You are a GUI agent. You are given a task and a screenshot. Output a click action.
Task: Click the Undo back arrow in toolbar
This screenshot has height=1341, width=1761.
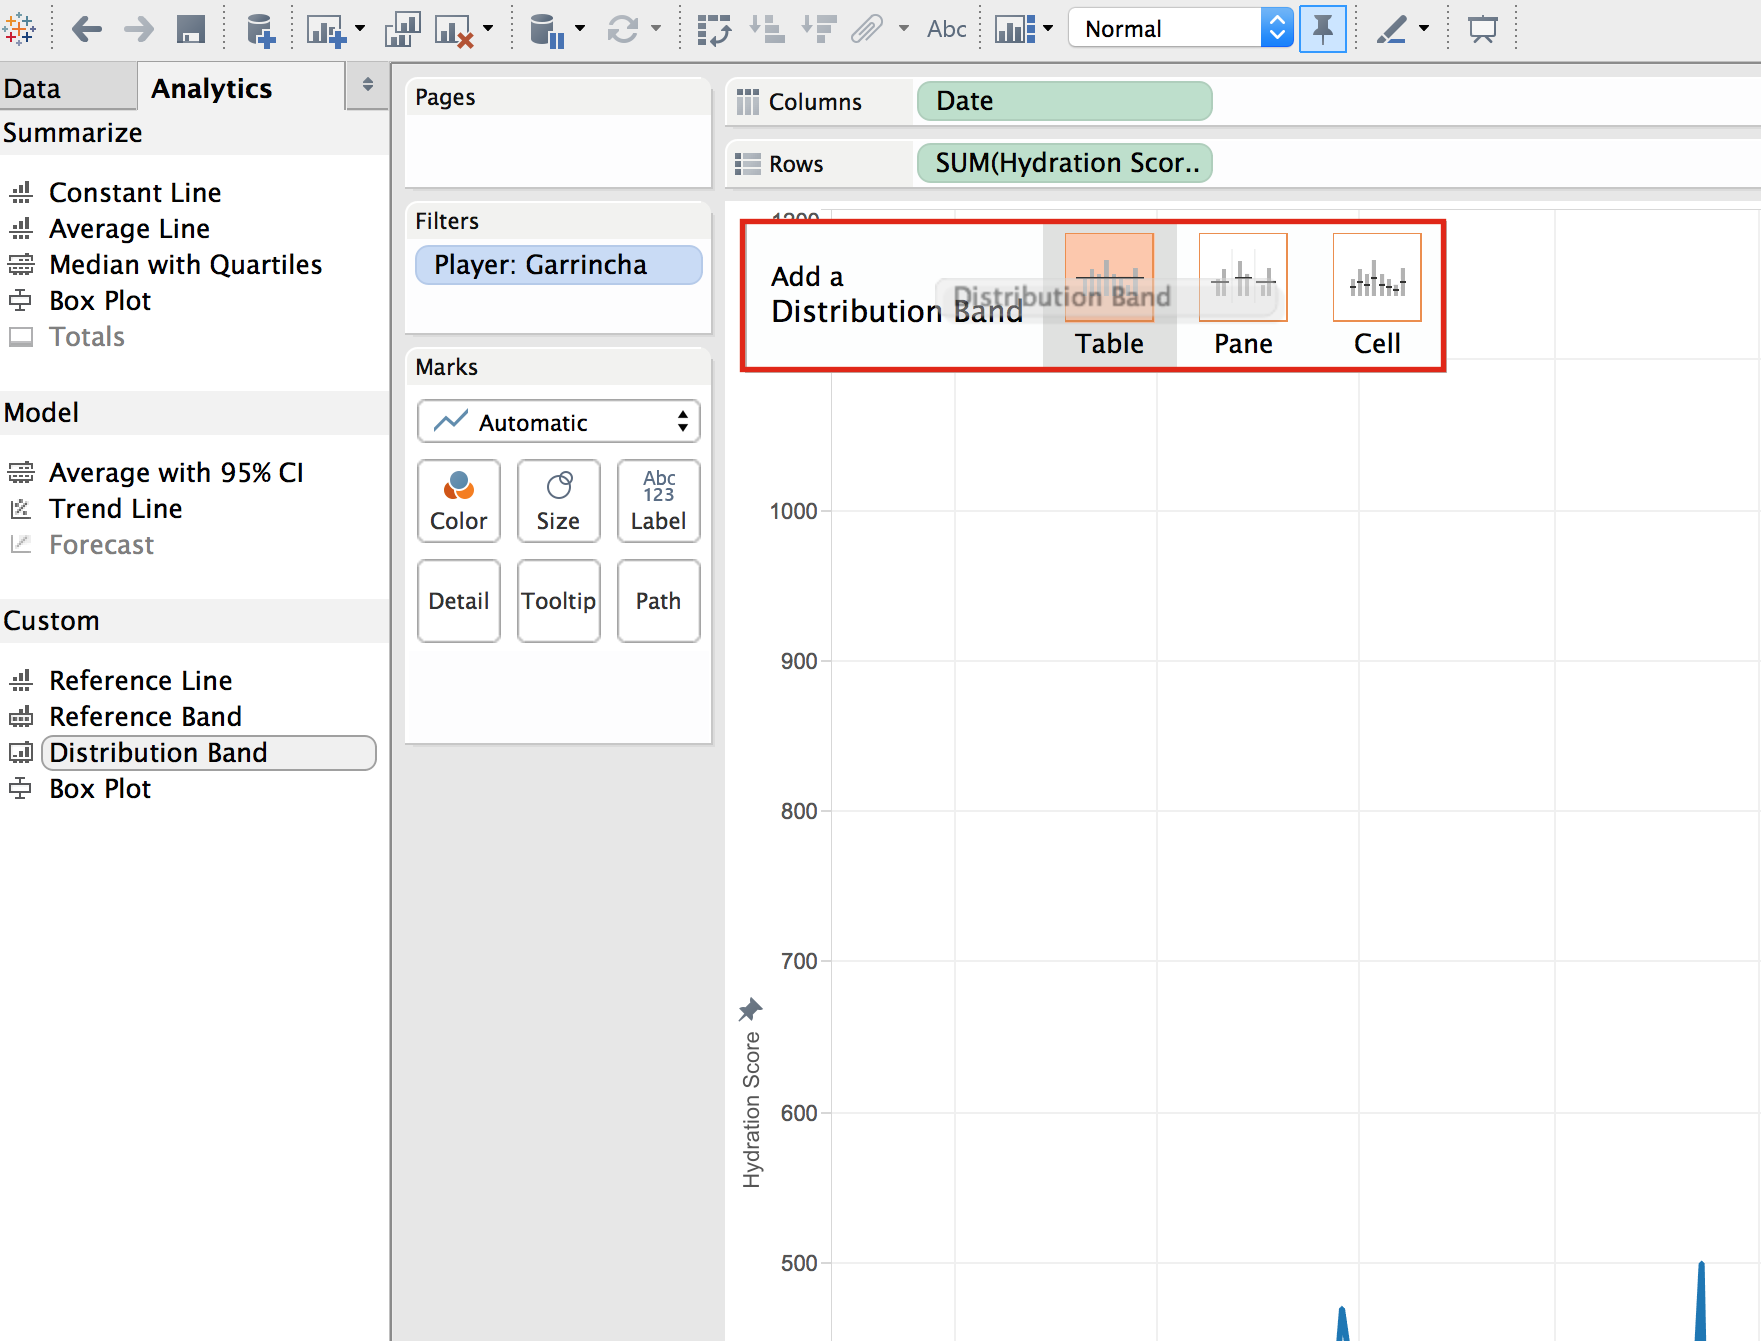87,29
